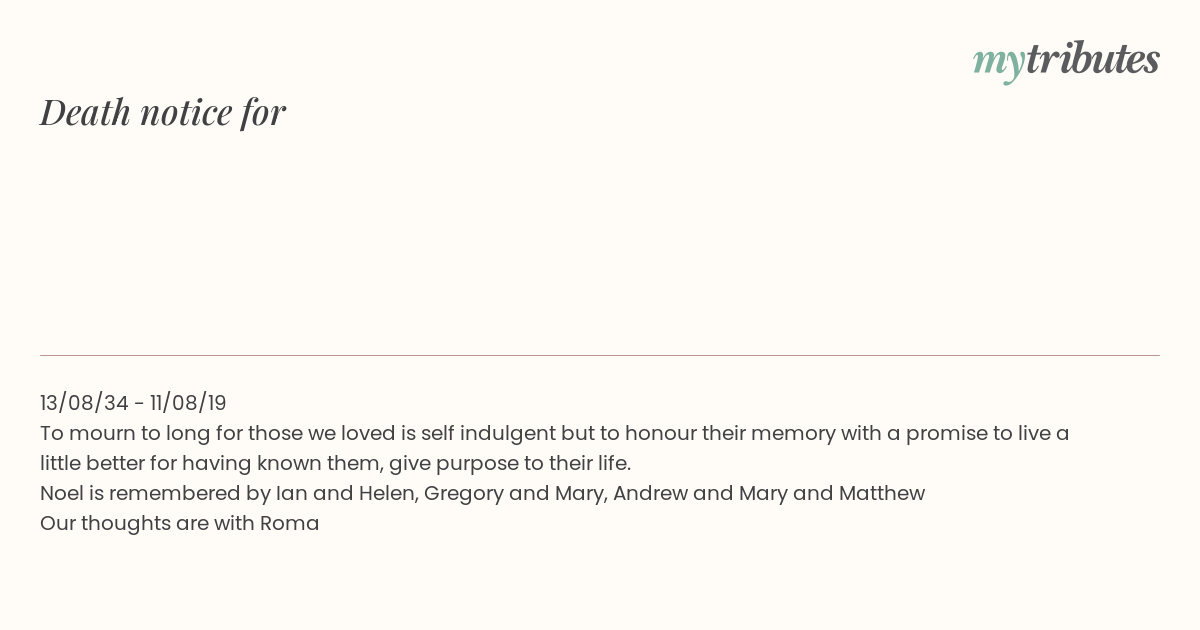The image size is (1200, 630).
Task: Click the date range 13/08/34 - 11/08/19
Action: 133,403
